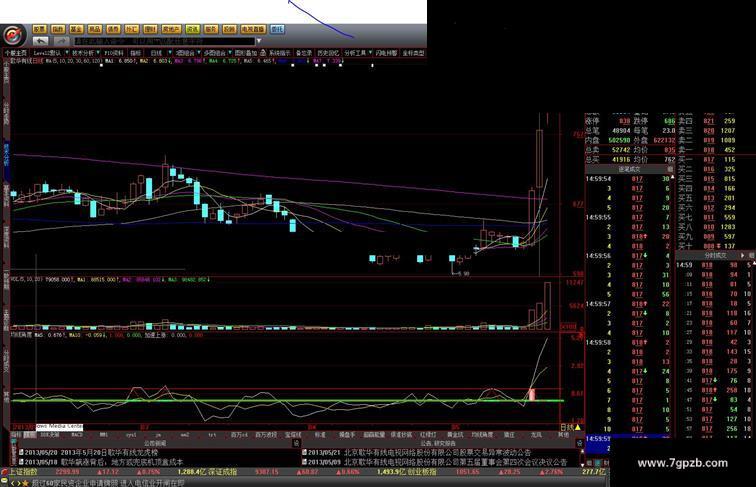Select the 宝塔线 indicator tab
756x487 pixels.
click(293, 434)
